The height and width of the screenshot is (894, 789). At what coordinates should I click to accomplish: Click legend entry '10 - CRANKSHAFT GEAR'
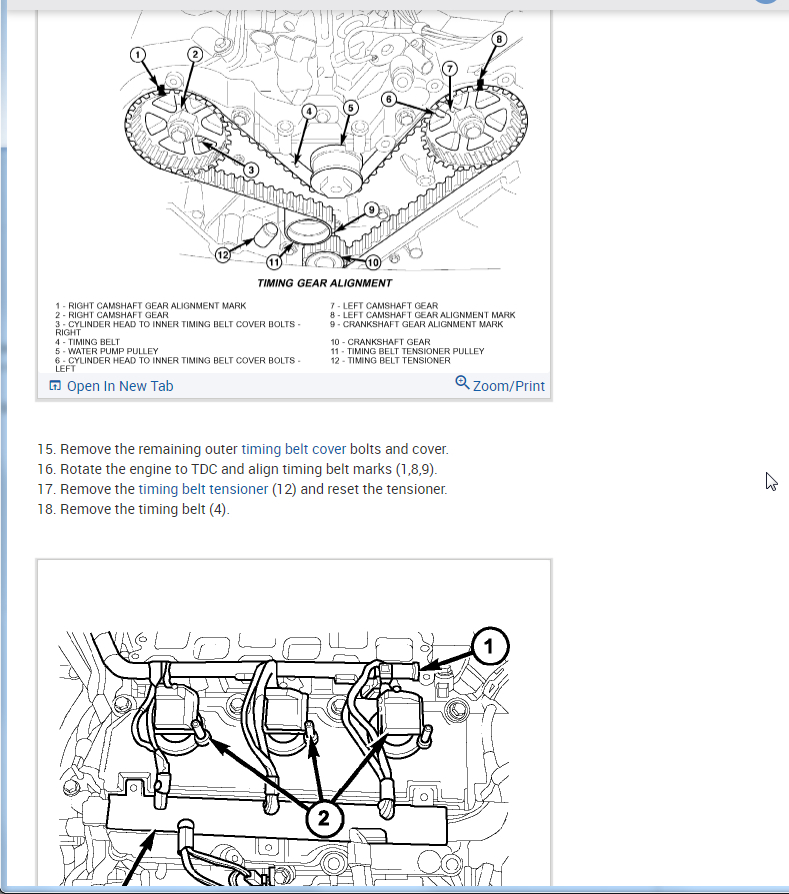(380, 342)
